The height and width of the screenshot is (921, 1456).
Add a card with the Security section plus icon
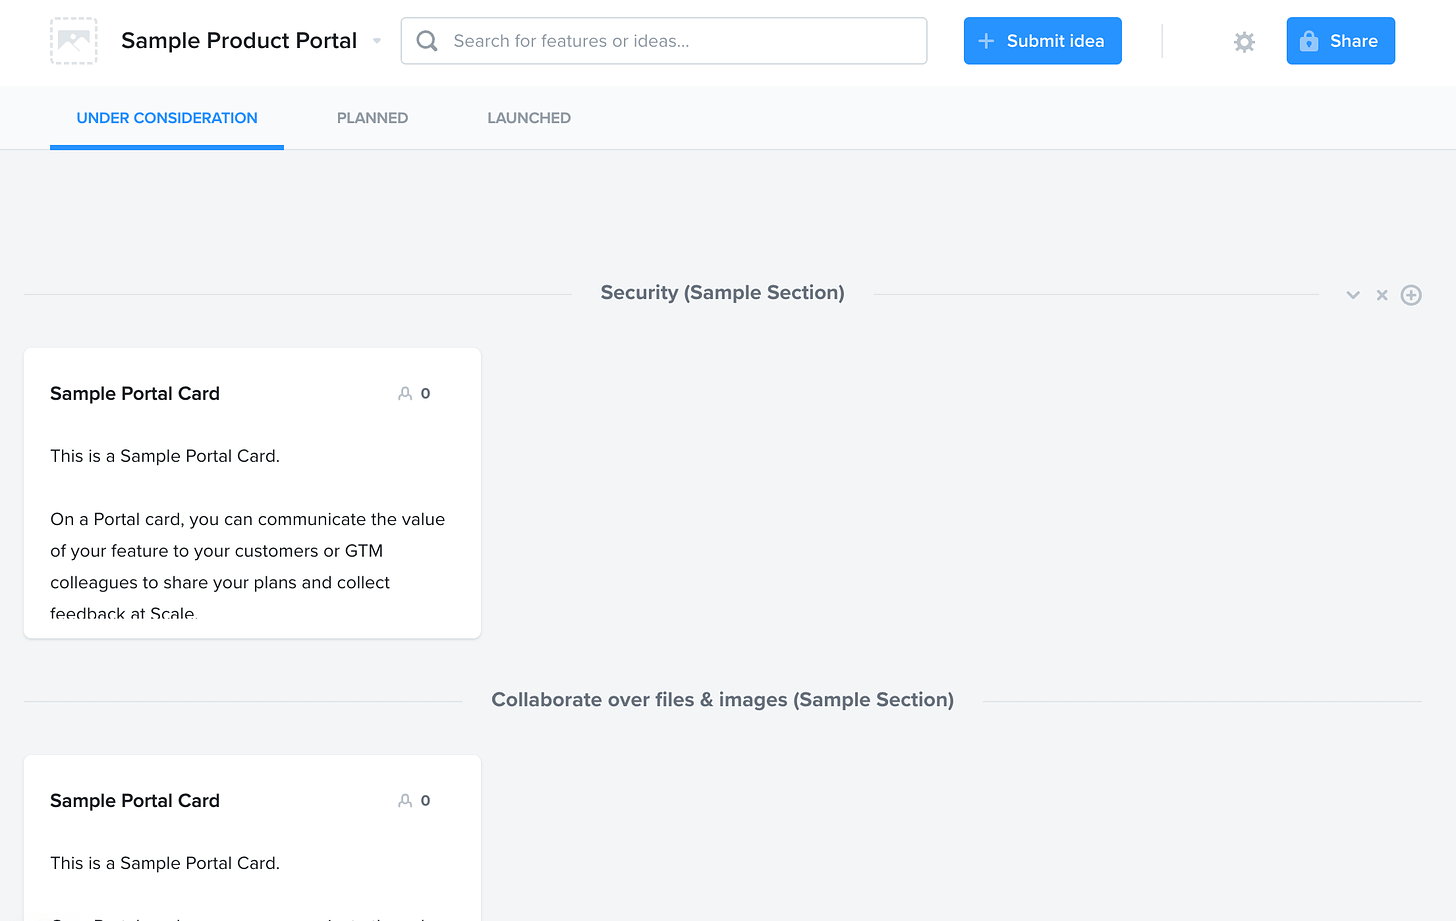(1411, 295)
